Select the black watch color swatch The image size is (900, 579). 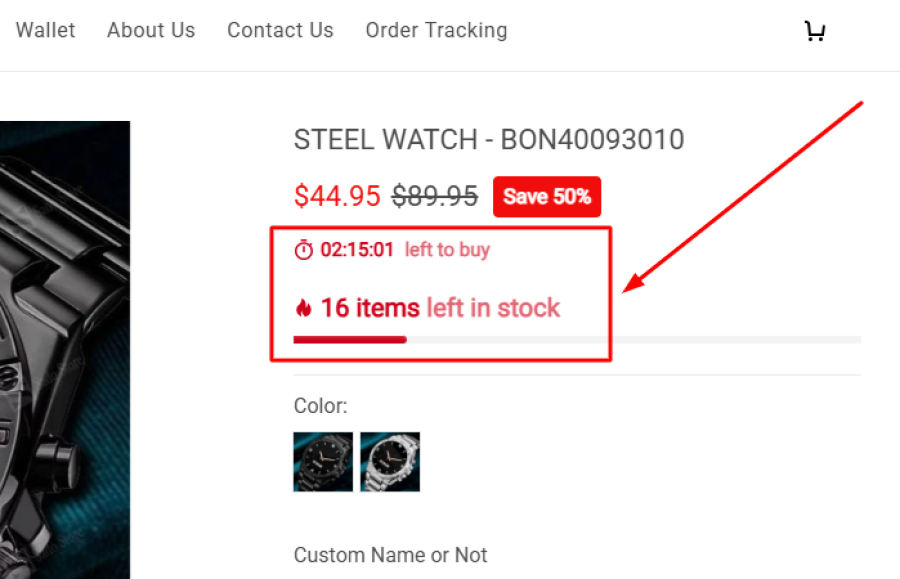tap(323, 462)
